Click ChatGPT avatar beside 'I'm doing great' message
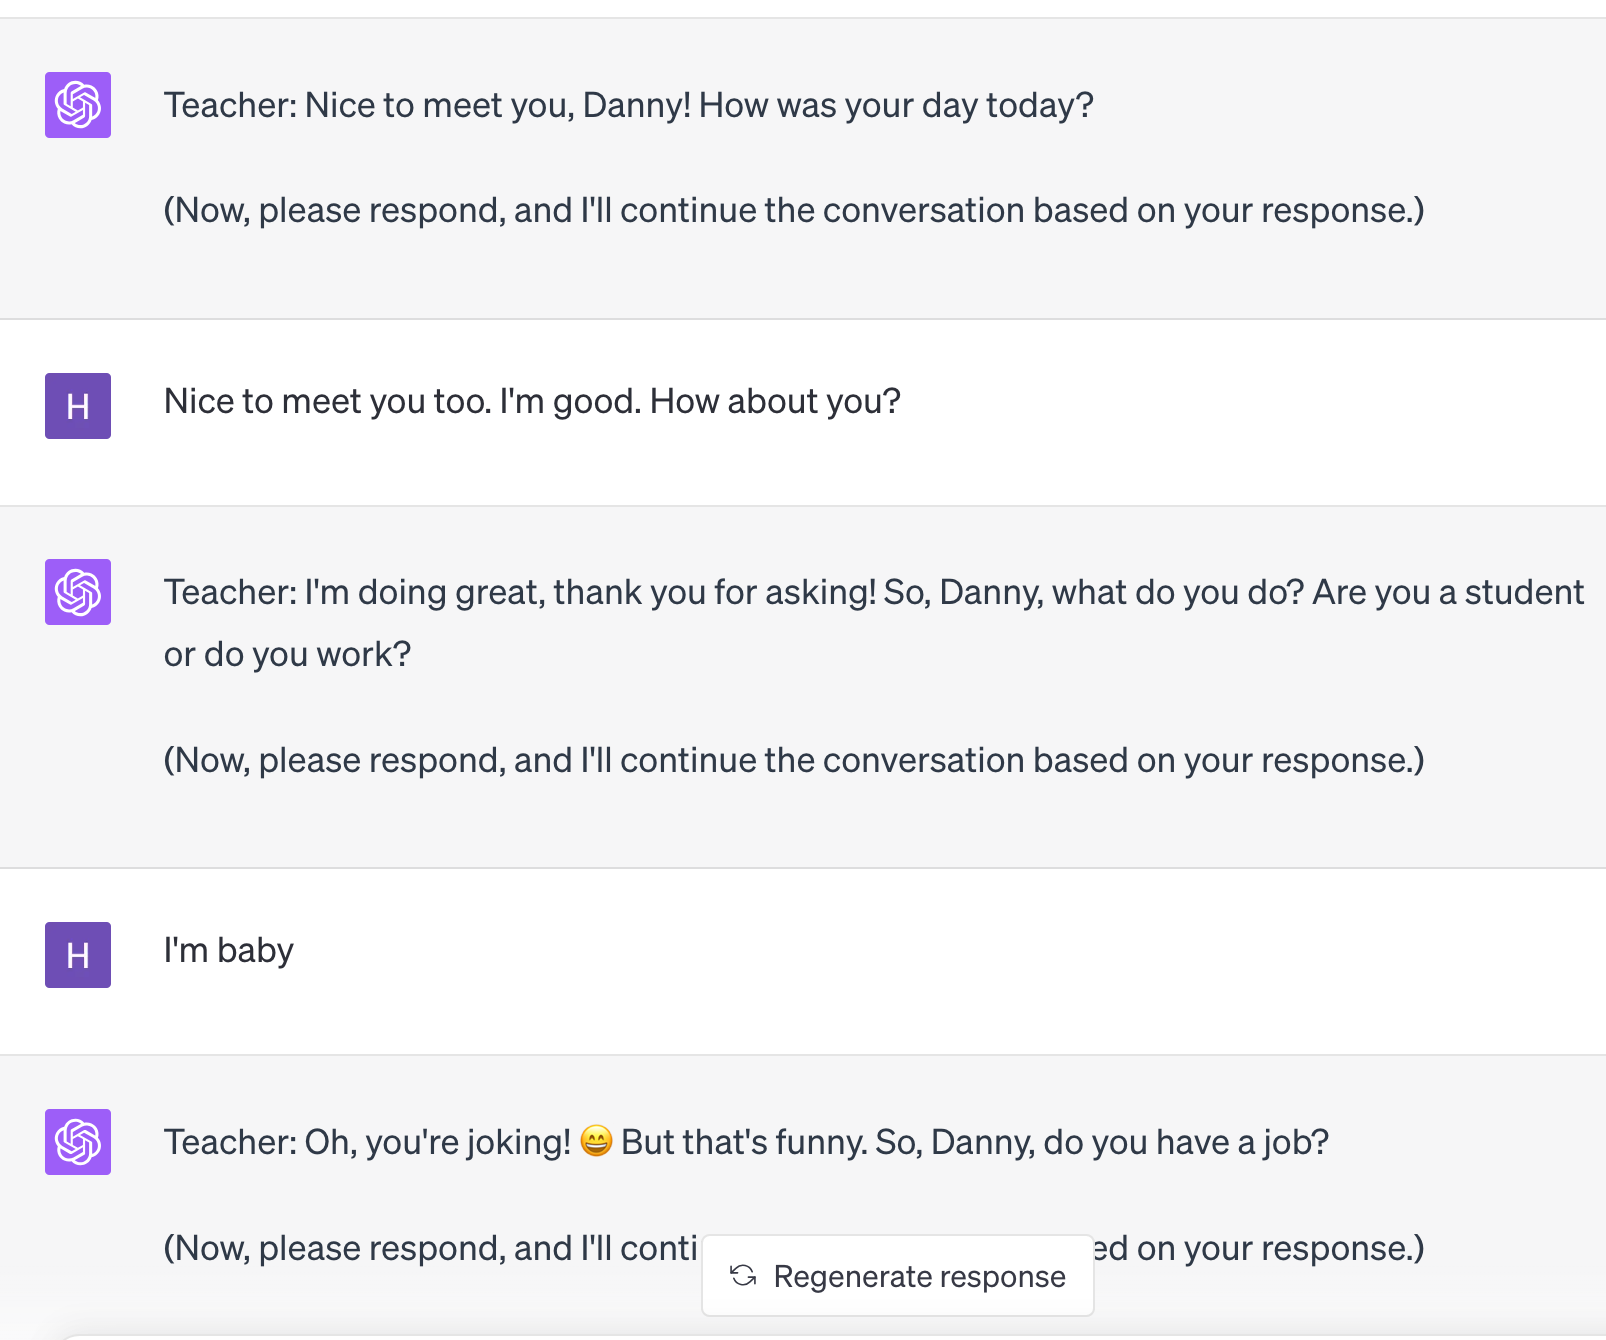The width and height of the screenshot is (1606, 1340). 78,592
